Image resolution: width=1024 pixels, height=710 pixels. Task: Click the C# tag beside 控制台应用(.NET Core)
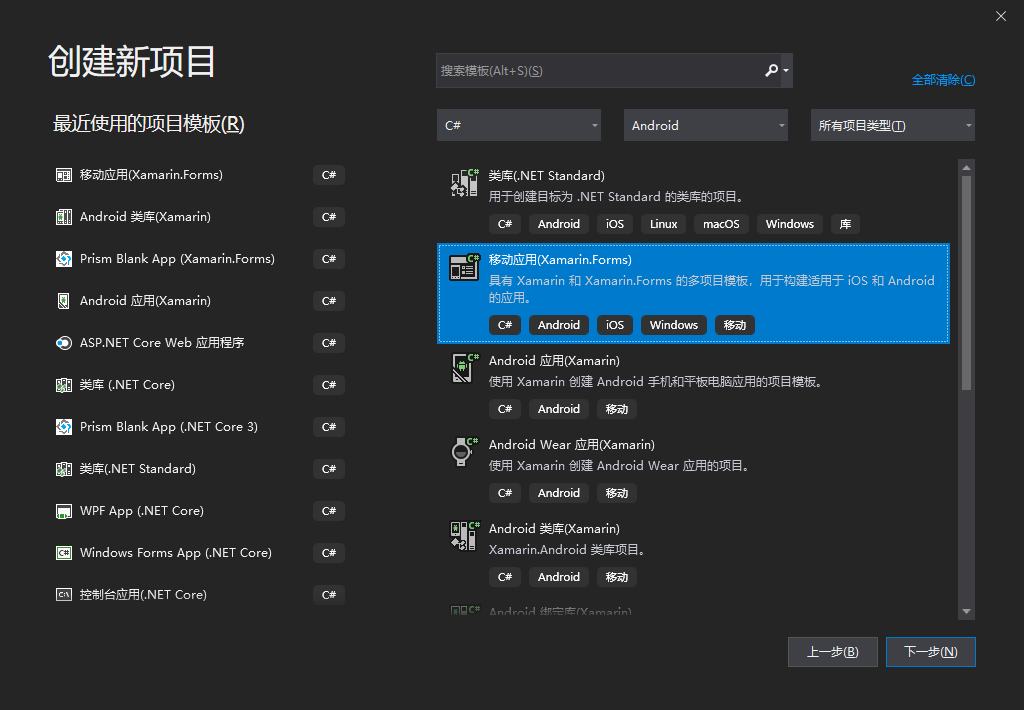click(328, 594)
